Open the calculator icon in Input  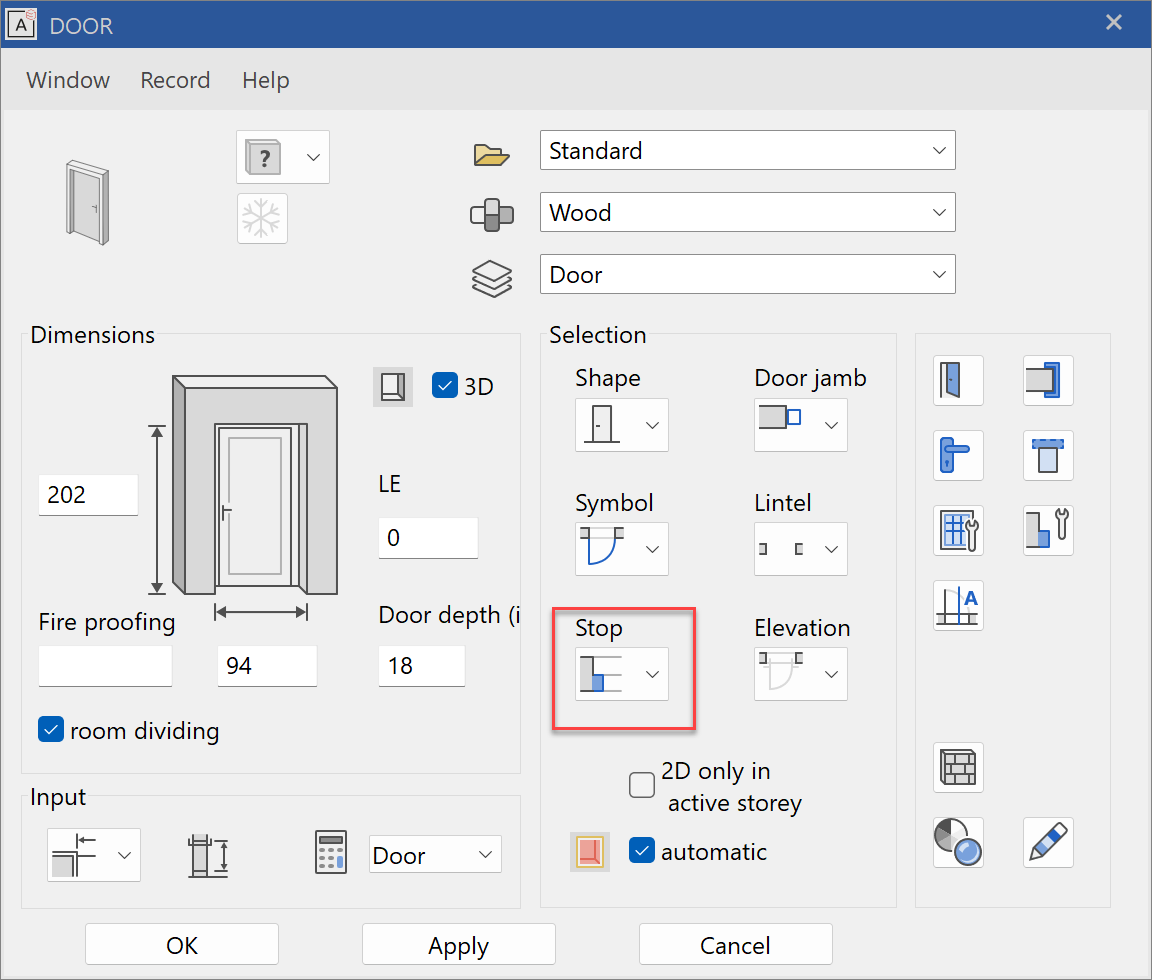[x=331, y=853]
